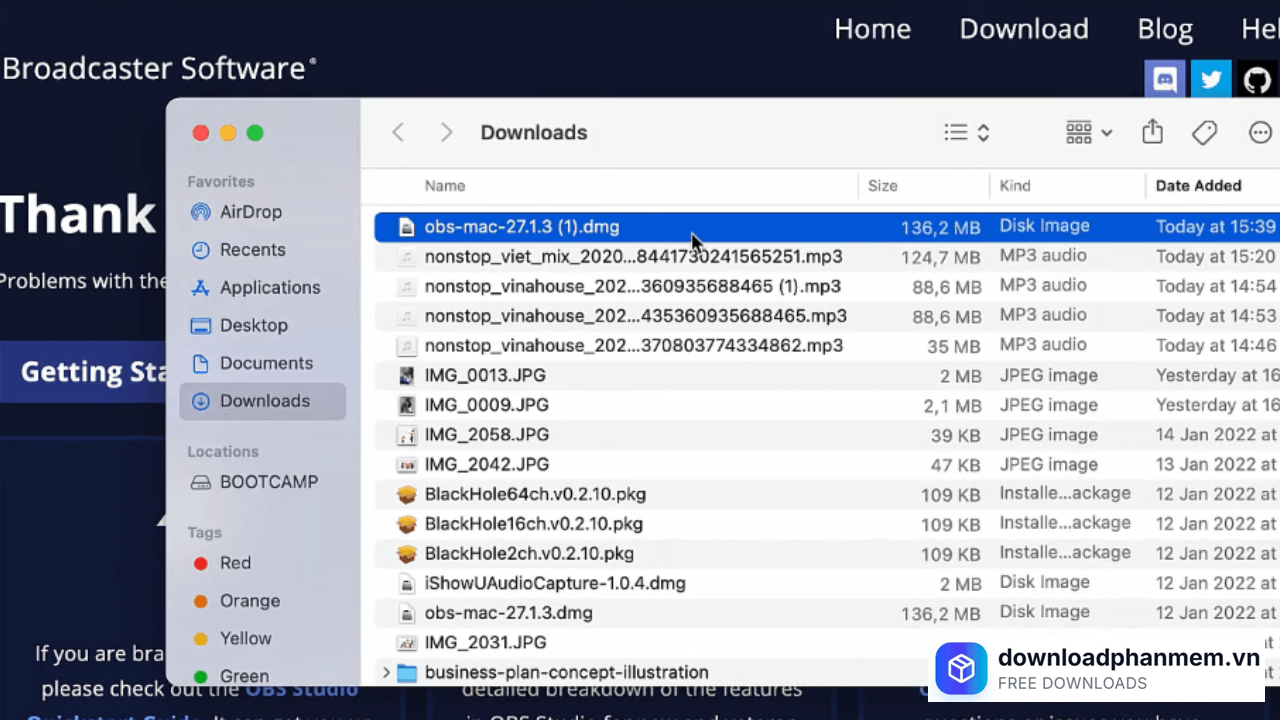Select IMG_0013.JPG file
The width and height of the screenshot is (1280, 720).
tap(827, 376)
